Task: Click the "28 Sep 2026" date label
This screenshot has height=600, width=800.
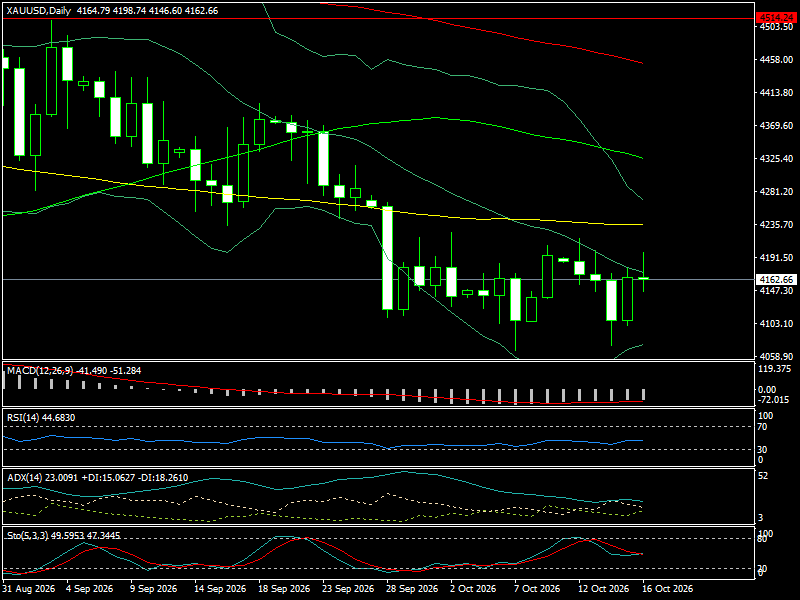Action: pos(412,589)
